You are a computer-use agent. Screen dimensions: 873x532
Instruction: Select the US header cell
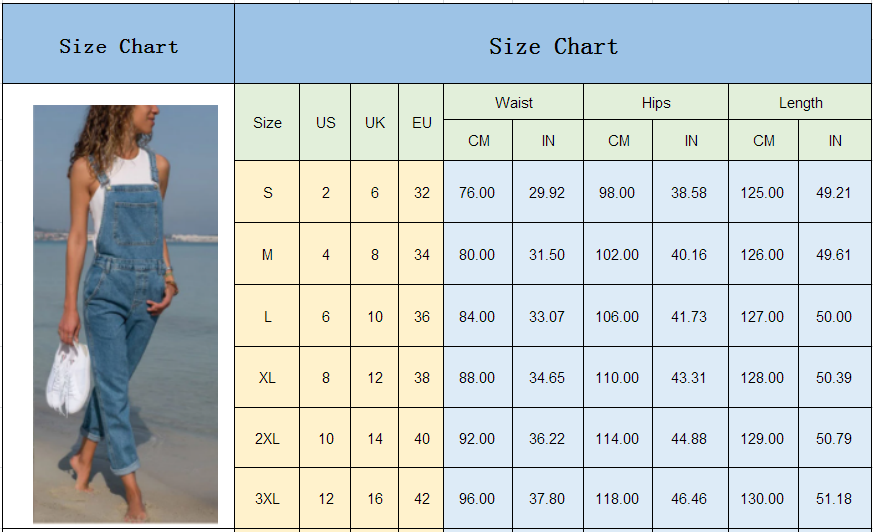click(325, 123)
